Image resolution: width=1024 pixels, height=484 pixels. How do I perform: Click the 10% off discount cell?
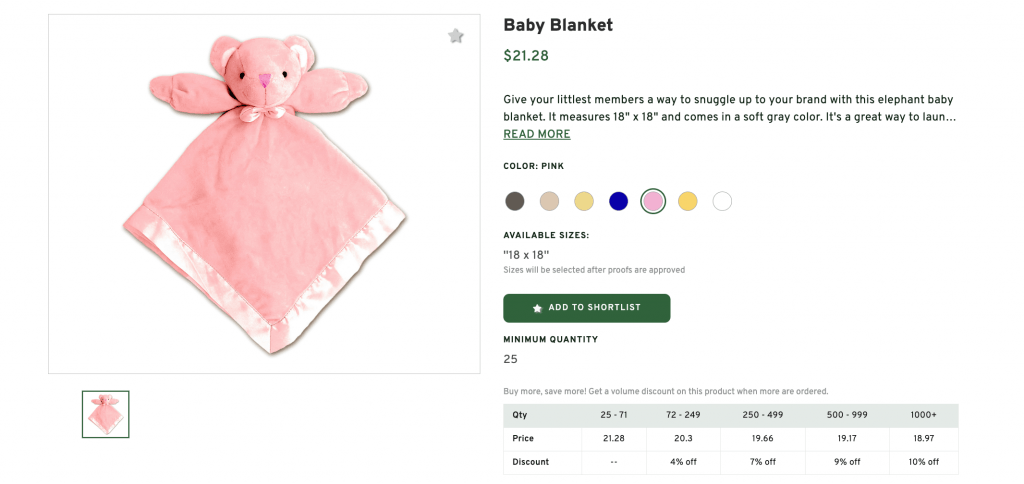coord(924,462)
